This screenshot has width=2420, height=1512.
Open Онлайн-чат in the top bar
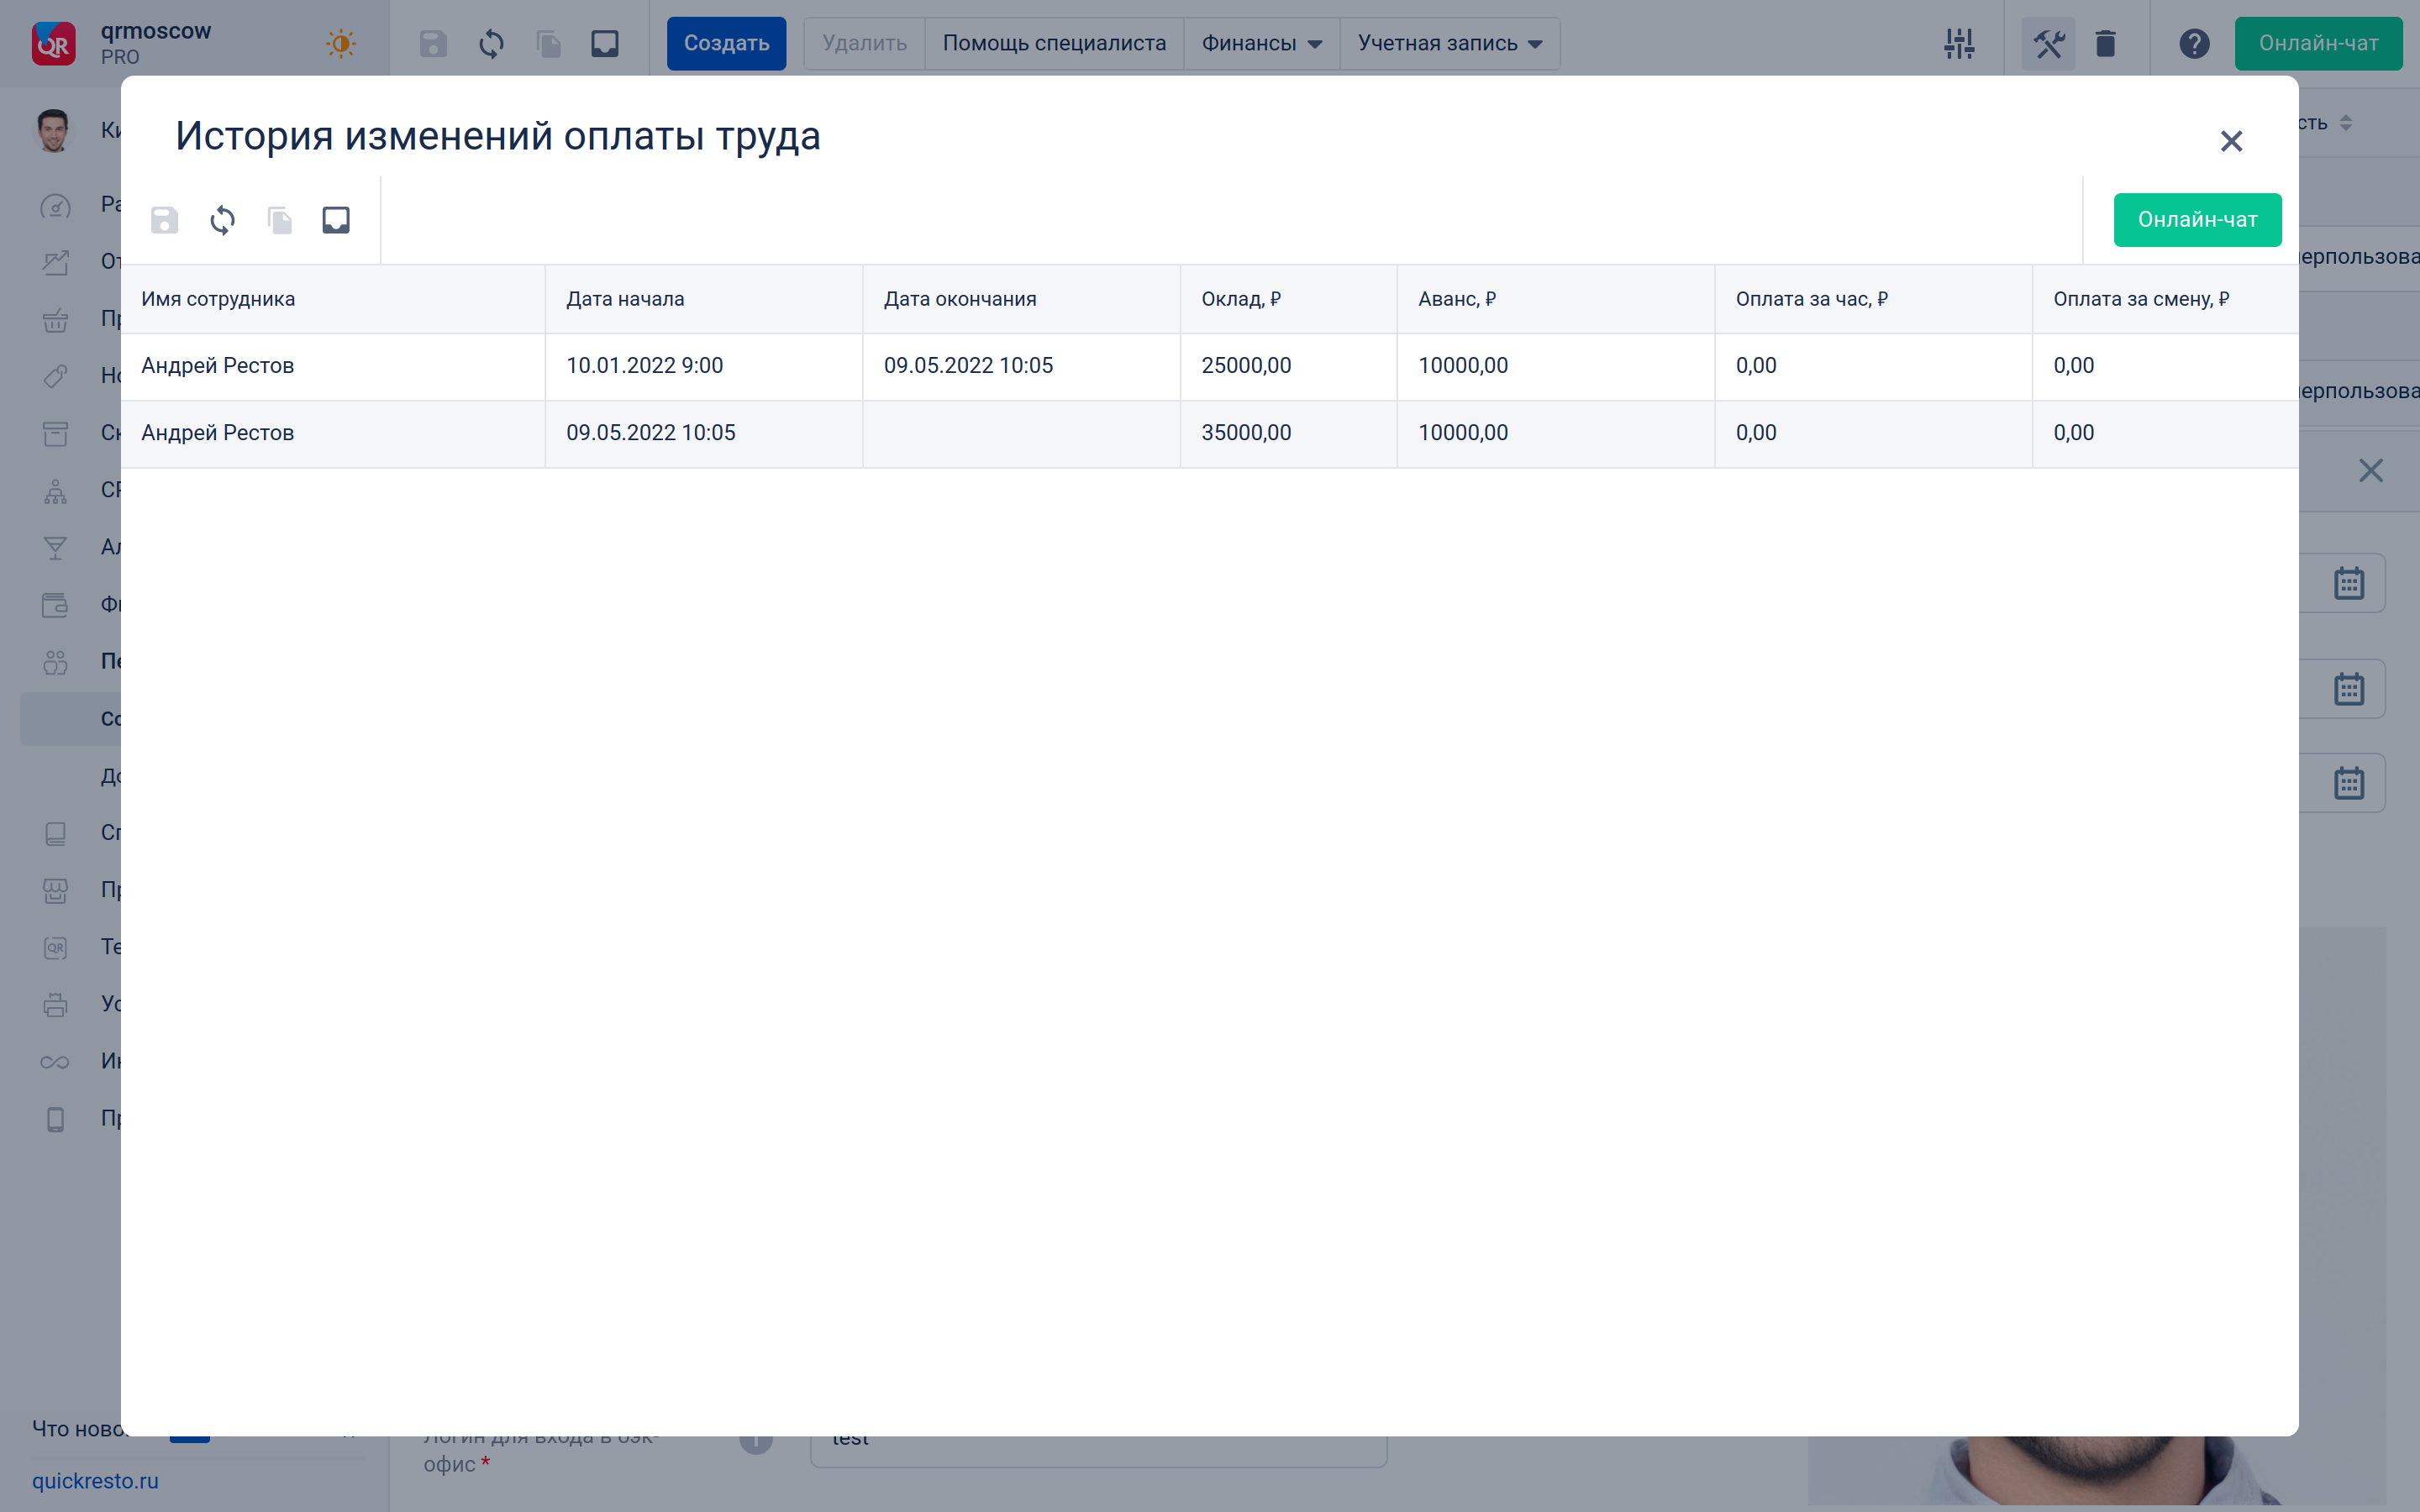[2318, 43]
